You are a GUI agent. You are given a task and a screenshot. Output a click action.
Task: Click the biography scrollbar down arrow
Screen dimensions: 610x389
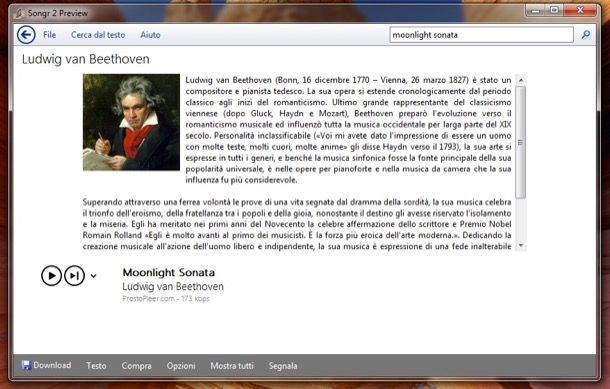[x=521, y=245]
